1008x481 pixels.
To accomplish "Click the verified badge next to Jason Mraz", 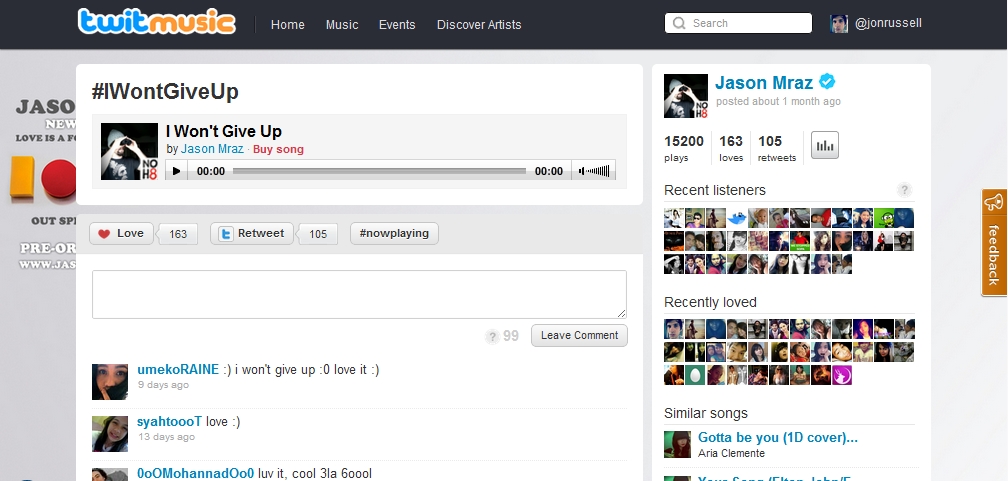I will click(x=827, y=82).
